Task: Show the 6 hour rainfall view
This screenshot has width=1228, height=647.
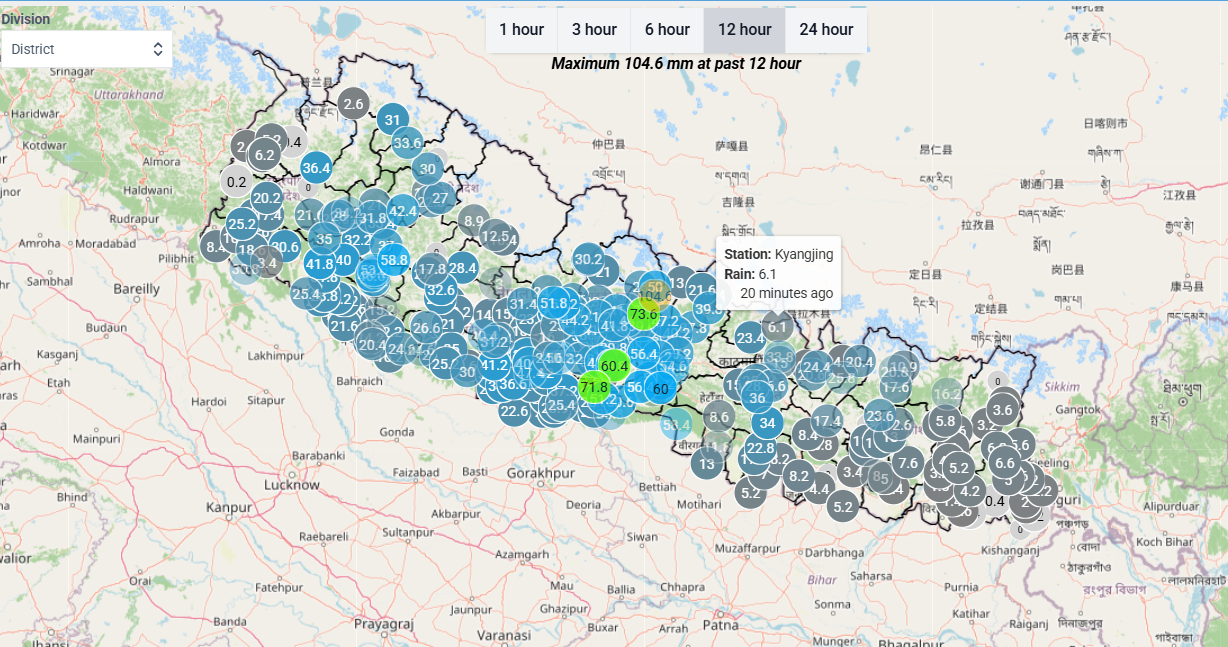Action: [667, 29]
